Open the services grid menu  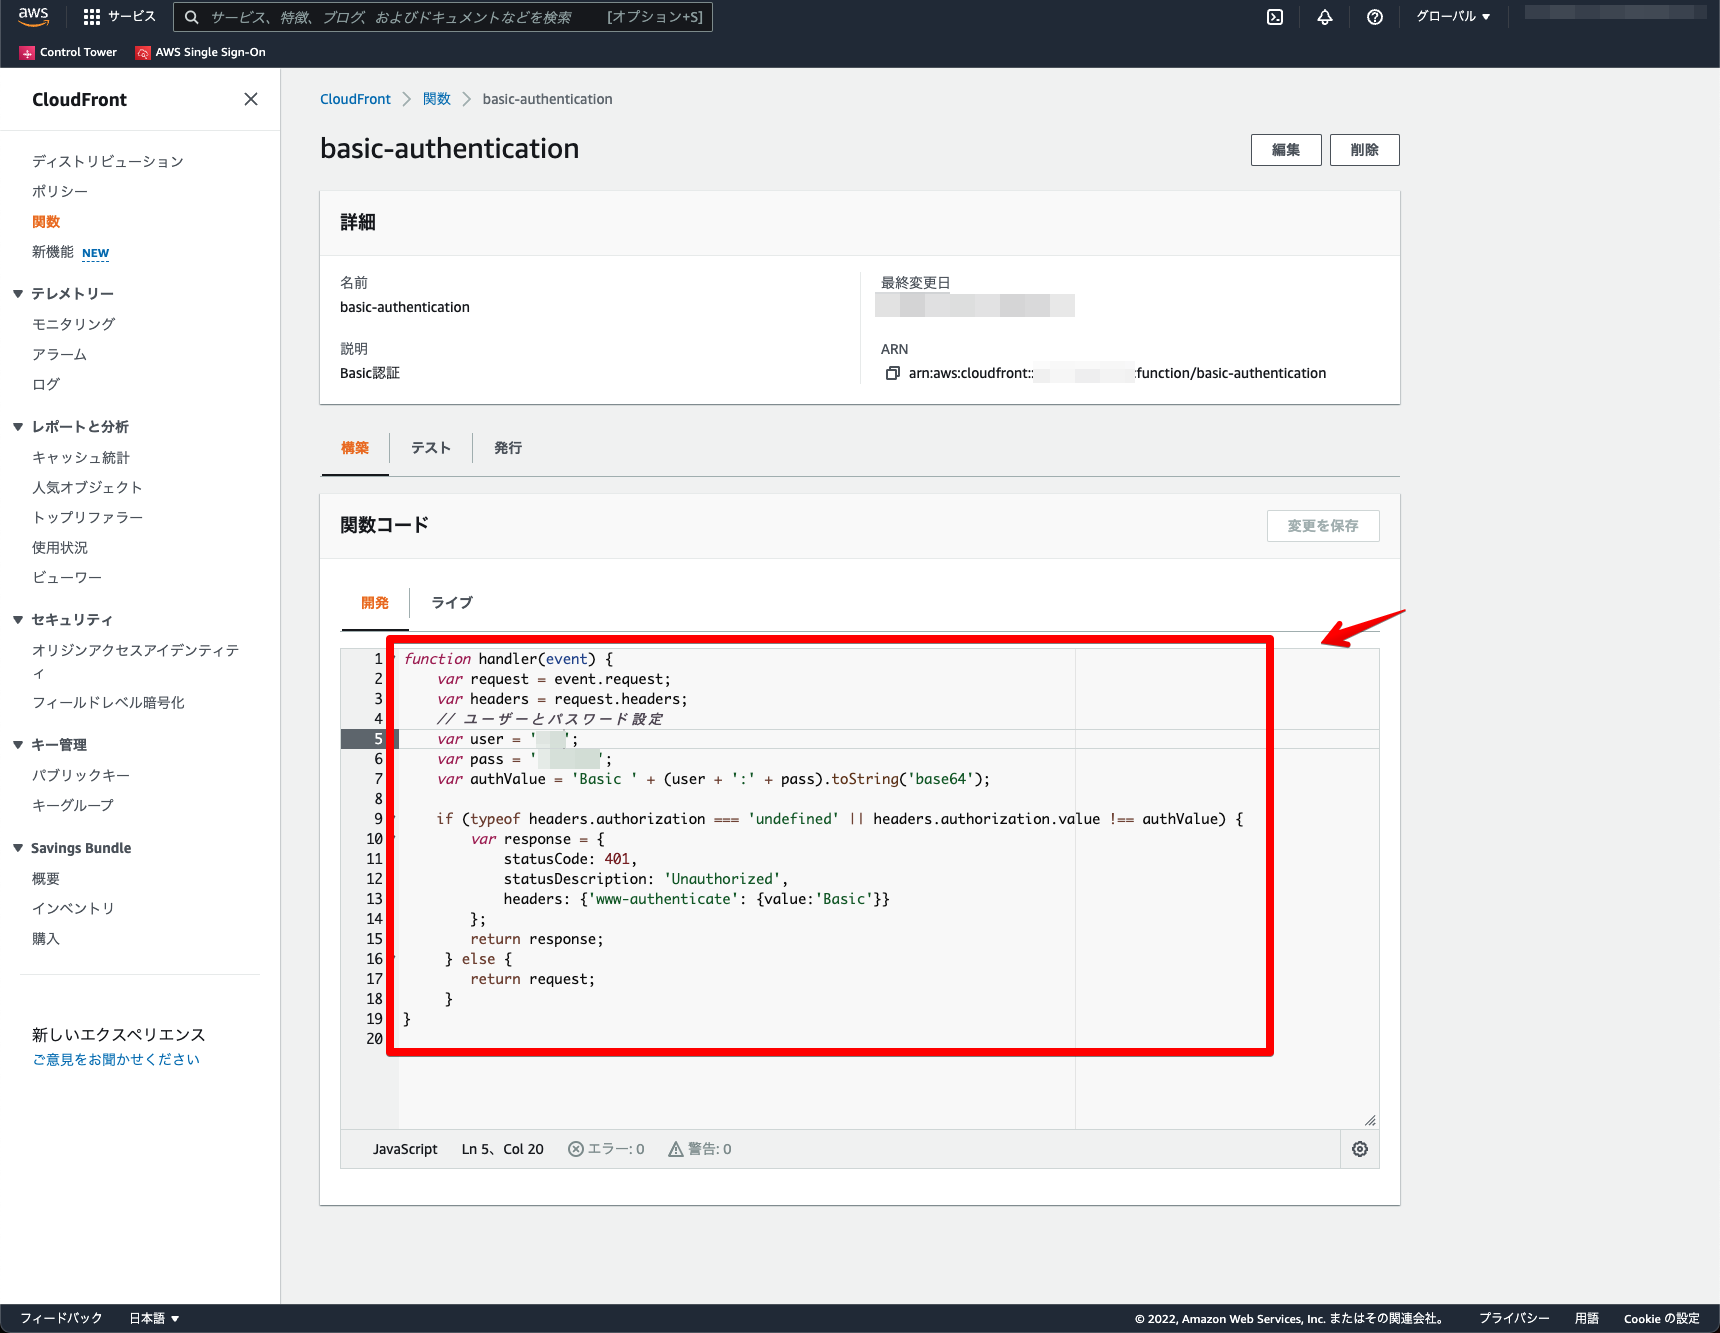(x=92, y=17)
